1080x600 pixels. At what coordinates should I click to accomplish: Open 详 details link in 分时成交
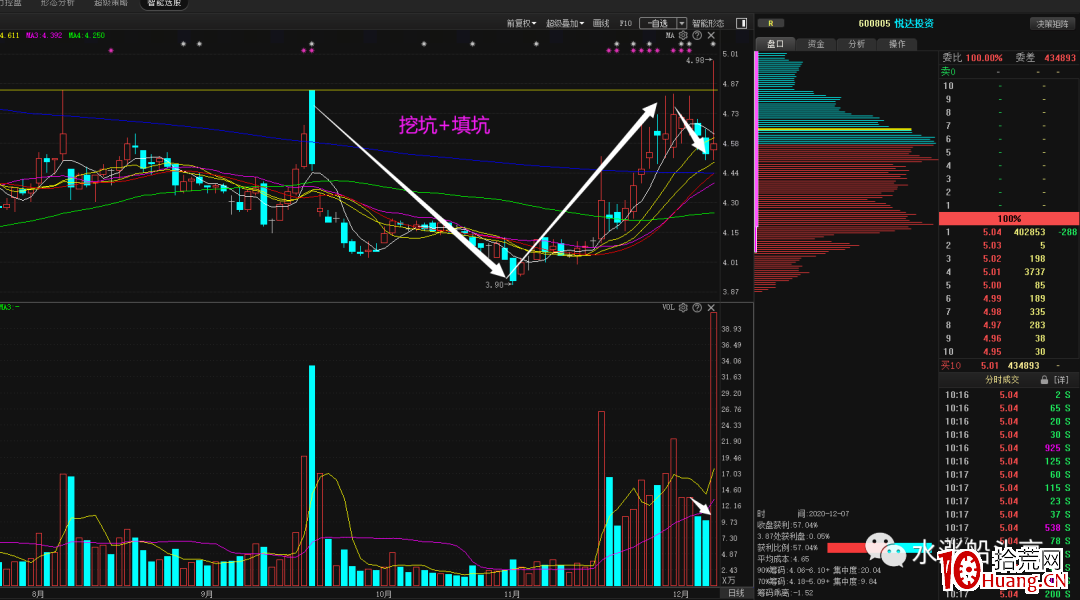[1061, 380]
